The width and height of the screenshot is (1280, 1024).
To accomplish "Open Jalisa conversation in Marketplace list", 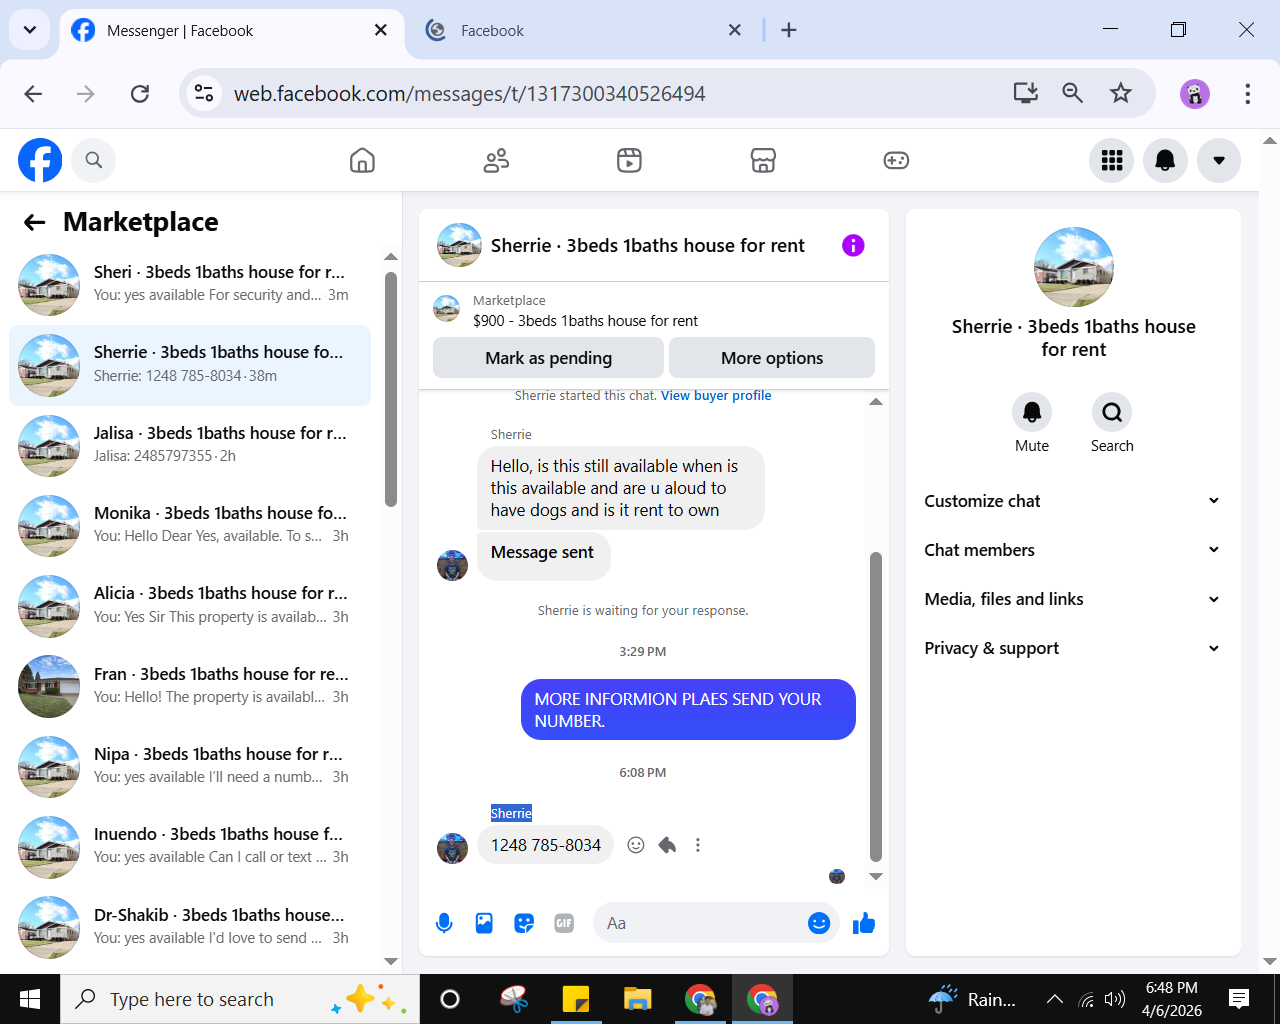I will [190, 445].
